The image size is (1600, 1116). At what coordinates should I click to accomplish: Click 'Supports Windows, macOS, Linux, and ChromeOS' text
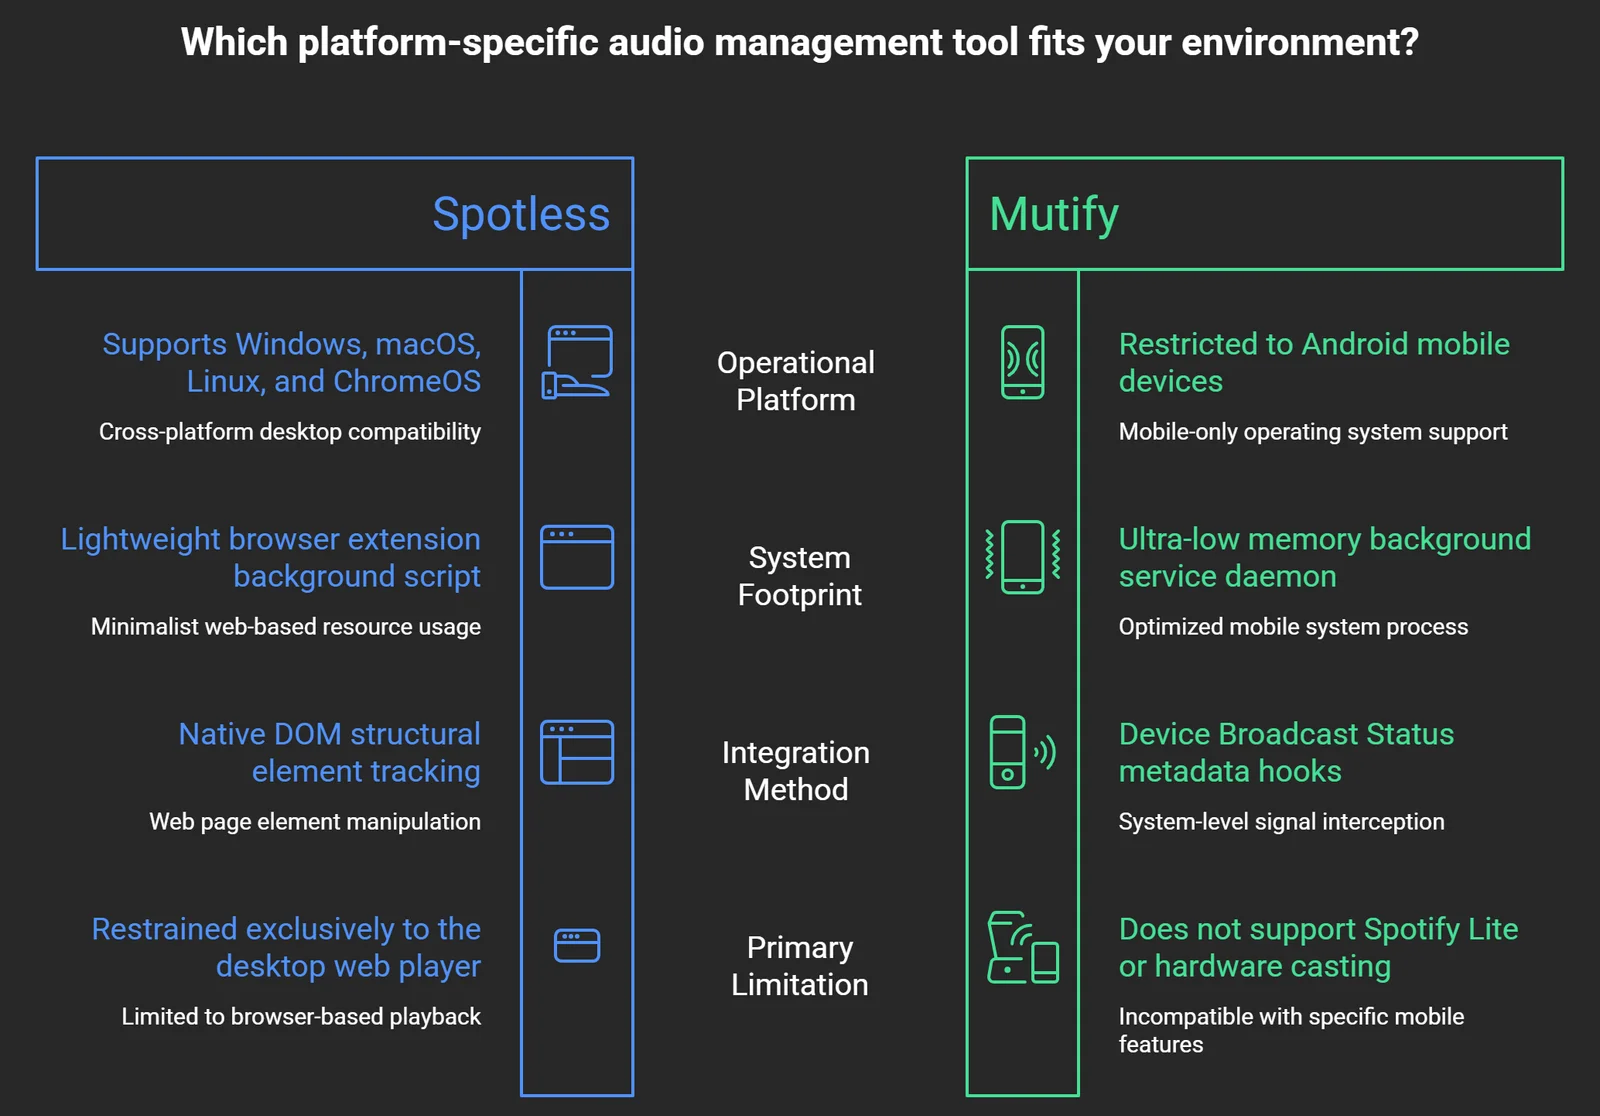(x=292, y=362)
